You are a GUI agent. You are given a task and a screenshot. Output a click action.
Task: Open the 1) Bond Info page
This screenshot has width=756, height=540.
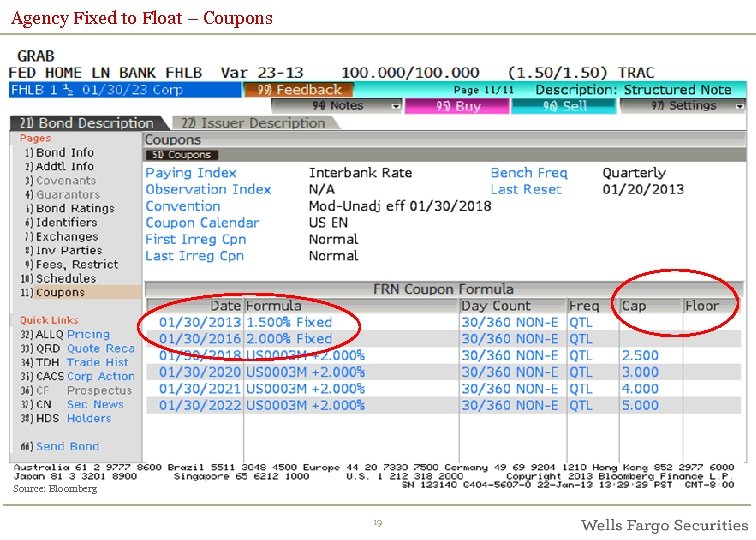coord(60,152)
